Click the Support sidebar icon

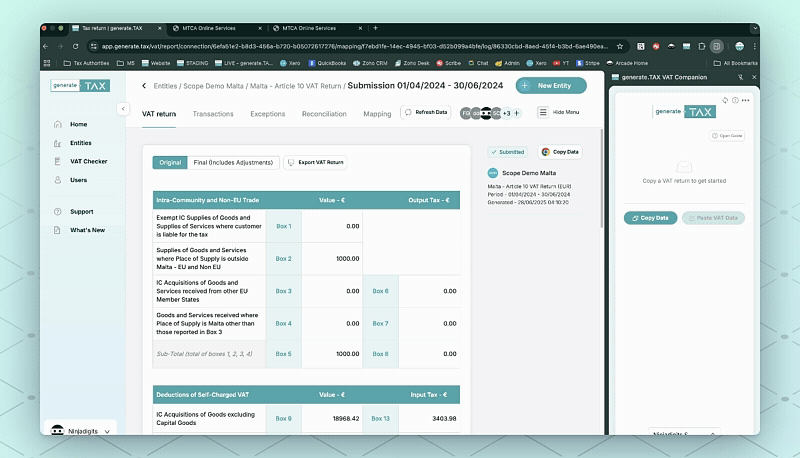(58, 211)
